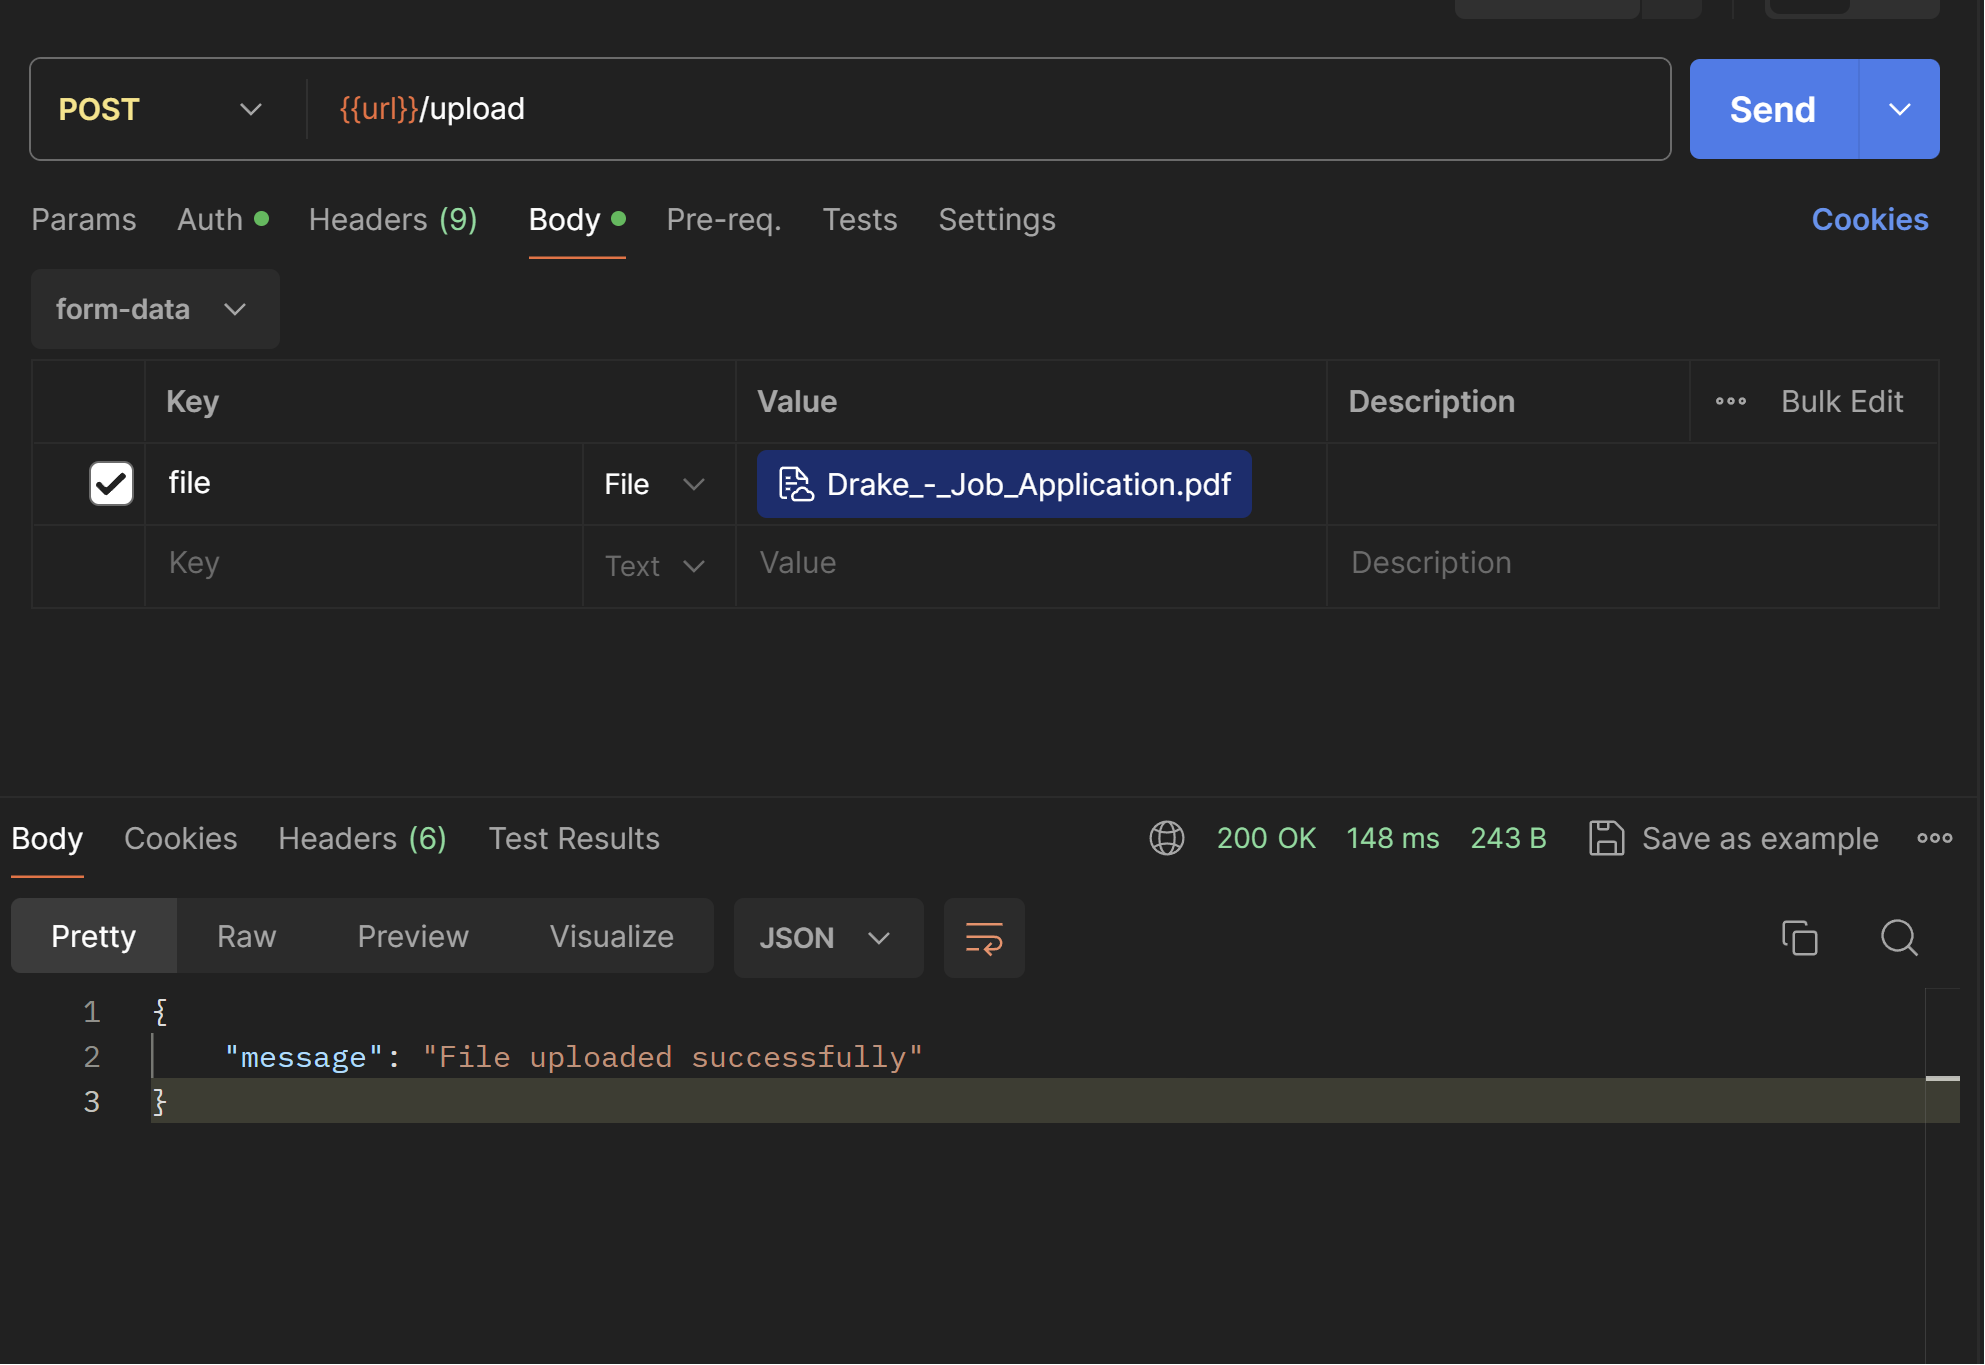This screenshot has height=1365, width=1985.
Task: Select the Raw response view
Action: click(246, 936)
